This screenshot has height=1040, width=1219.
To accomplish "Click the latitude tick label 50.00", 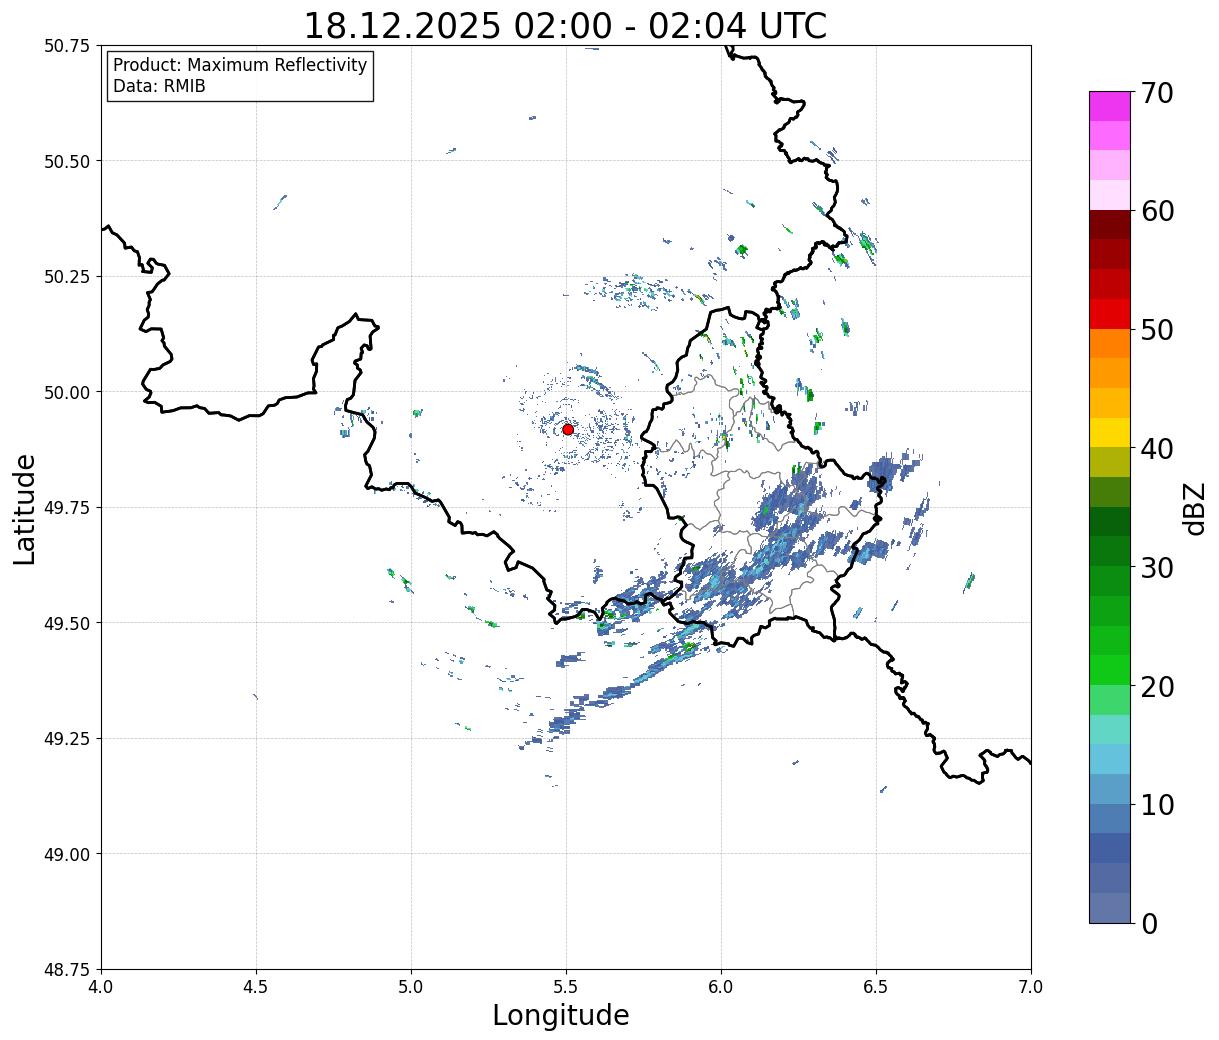I will (x=66, y=392).
